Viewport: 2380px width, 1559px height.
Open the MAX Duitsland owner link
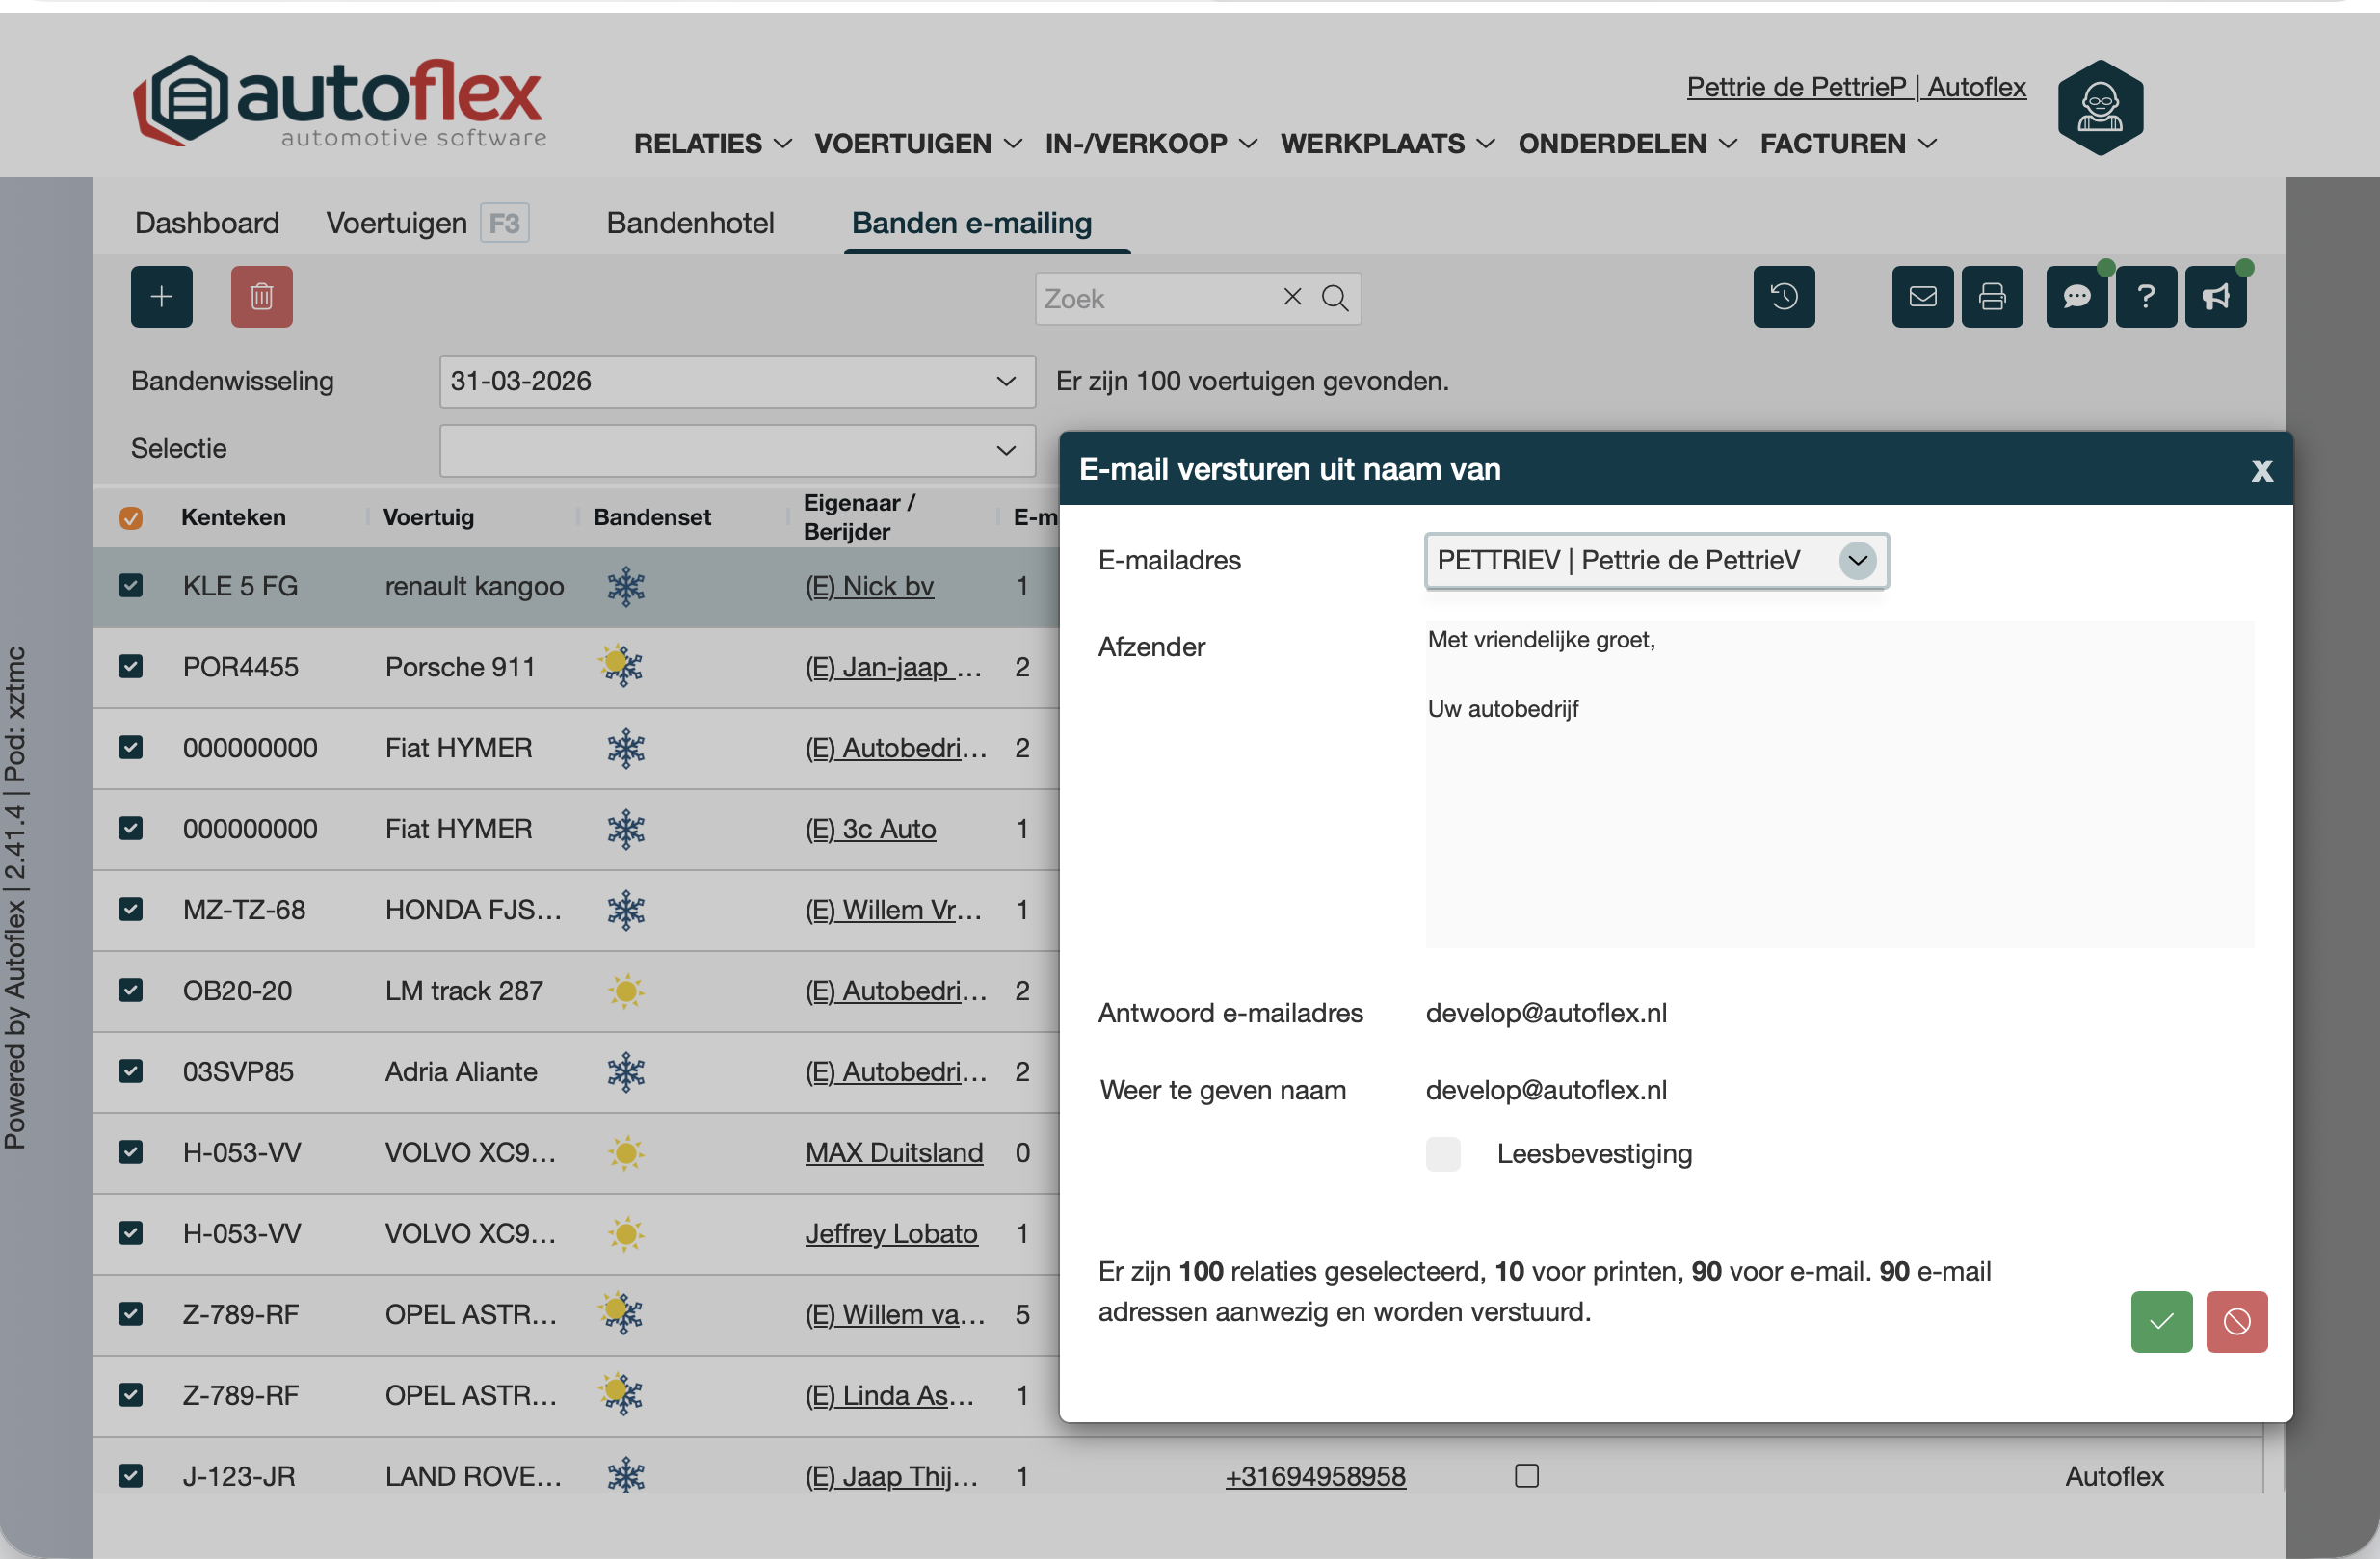(894, 1153)
